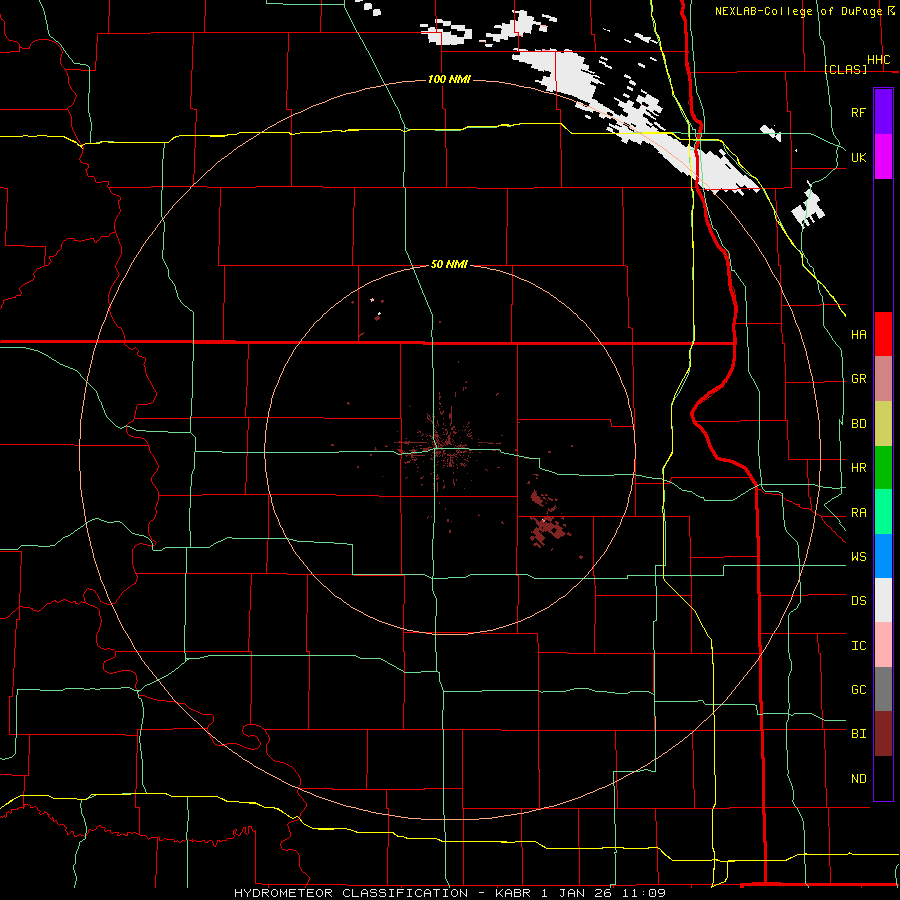
Task: Click the DS white legend swatch
Action: click(883, 600)
